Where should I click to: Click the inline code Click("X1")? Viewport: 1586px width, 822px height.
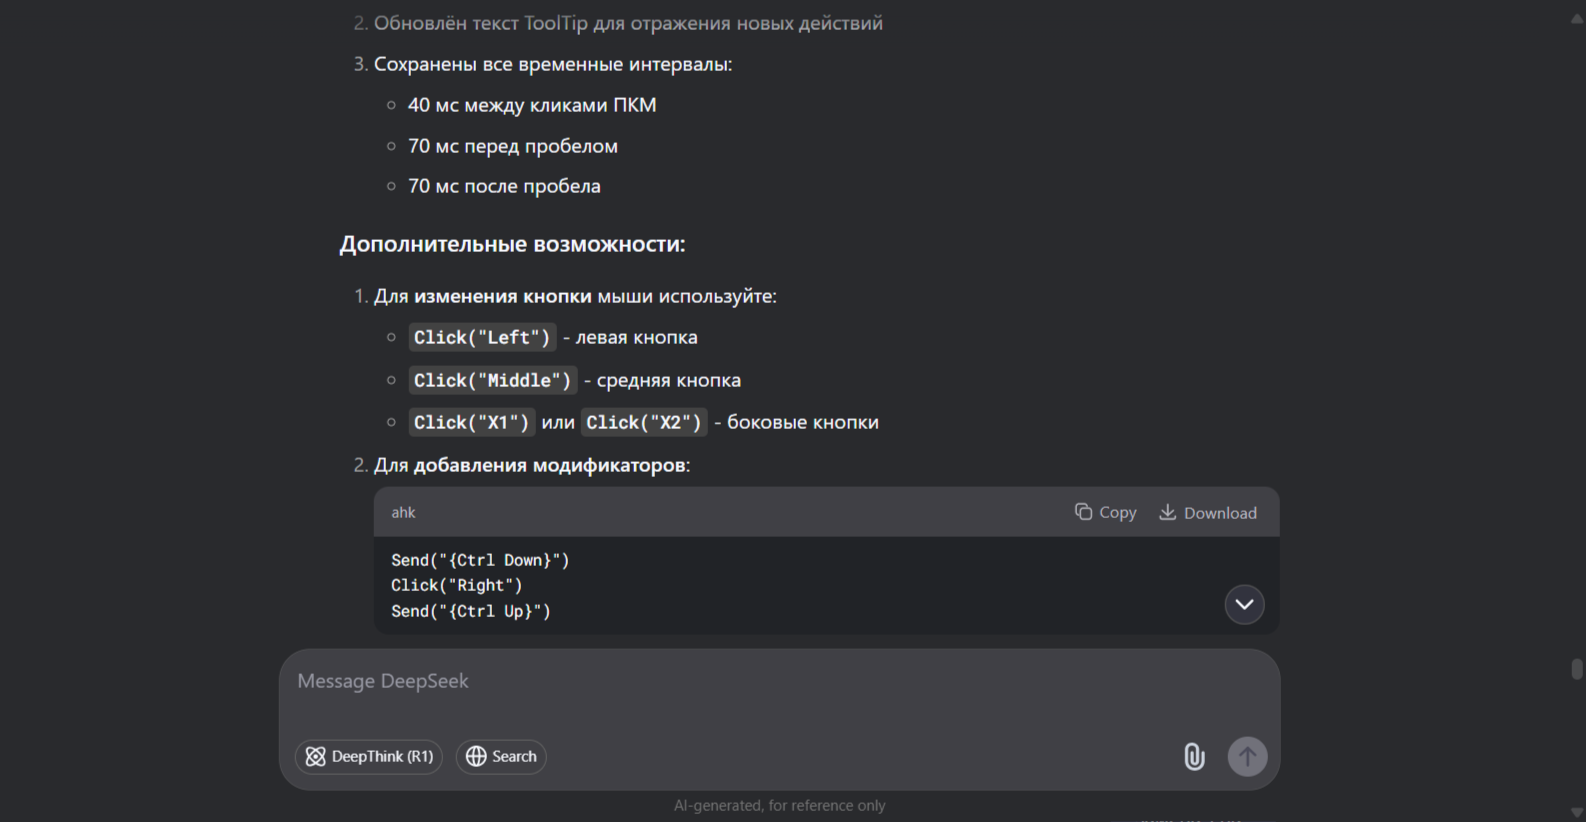coord(471,423)
